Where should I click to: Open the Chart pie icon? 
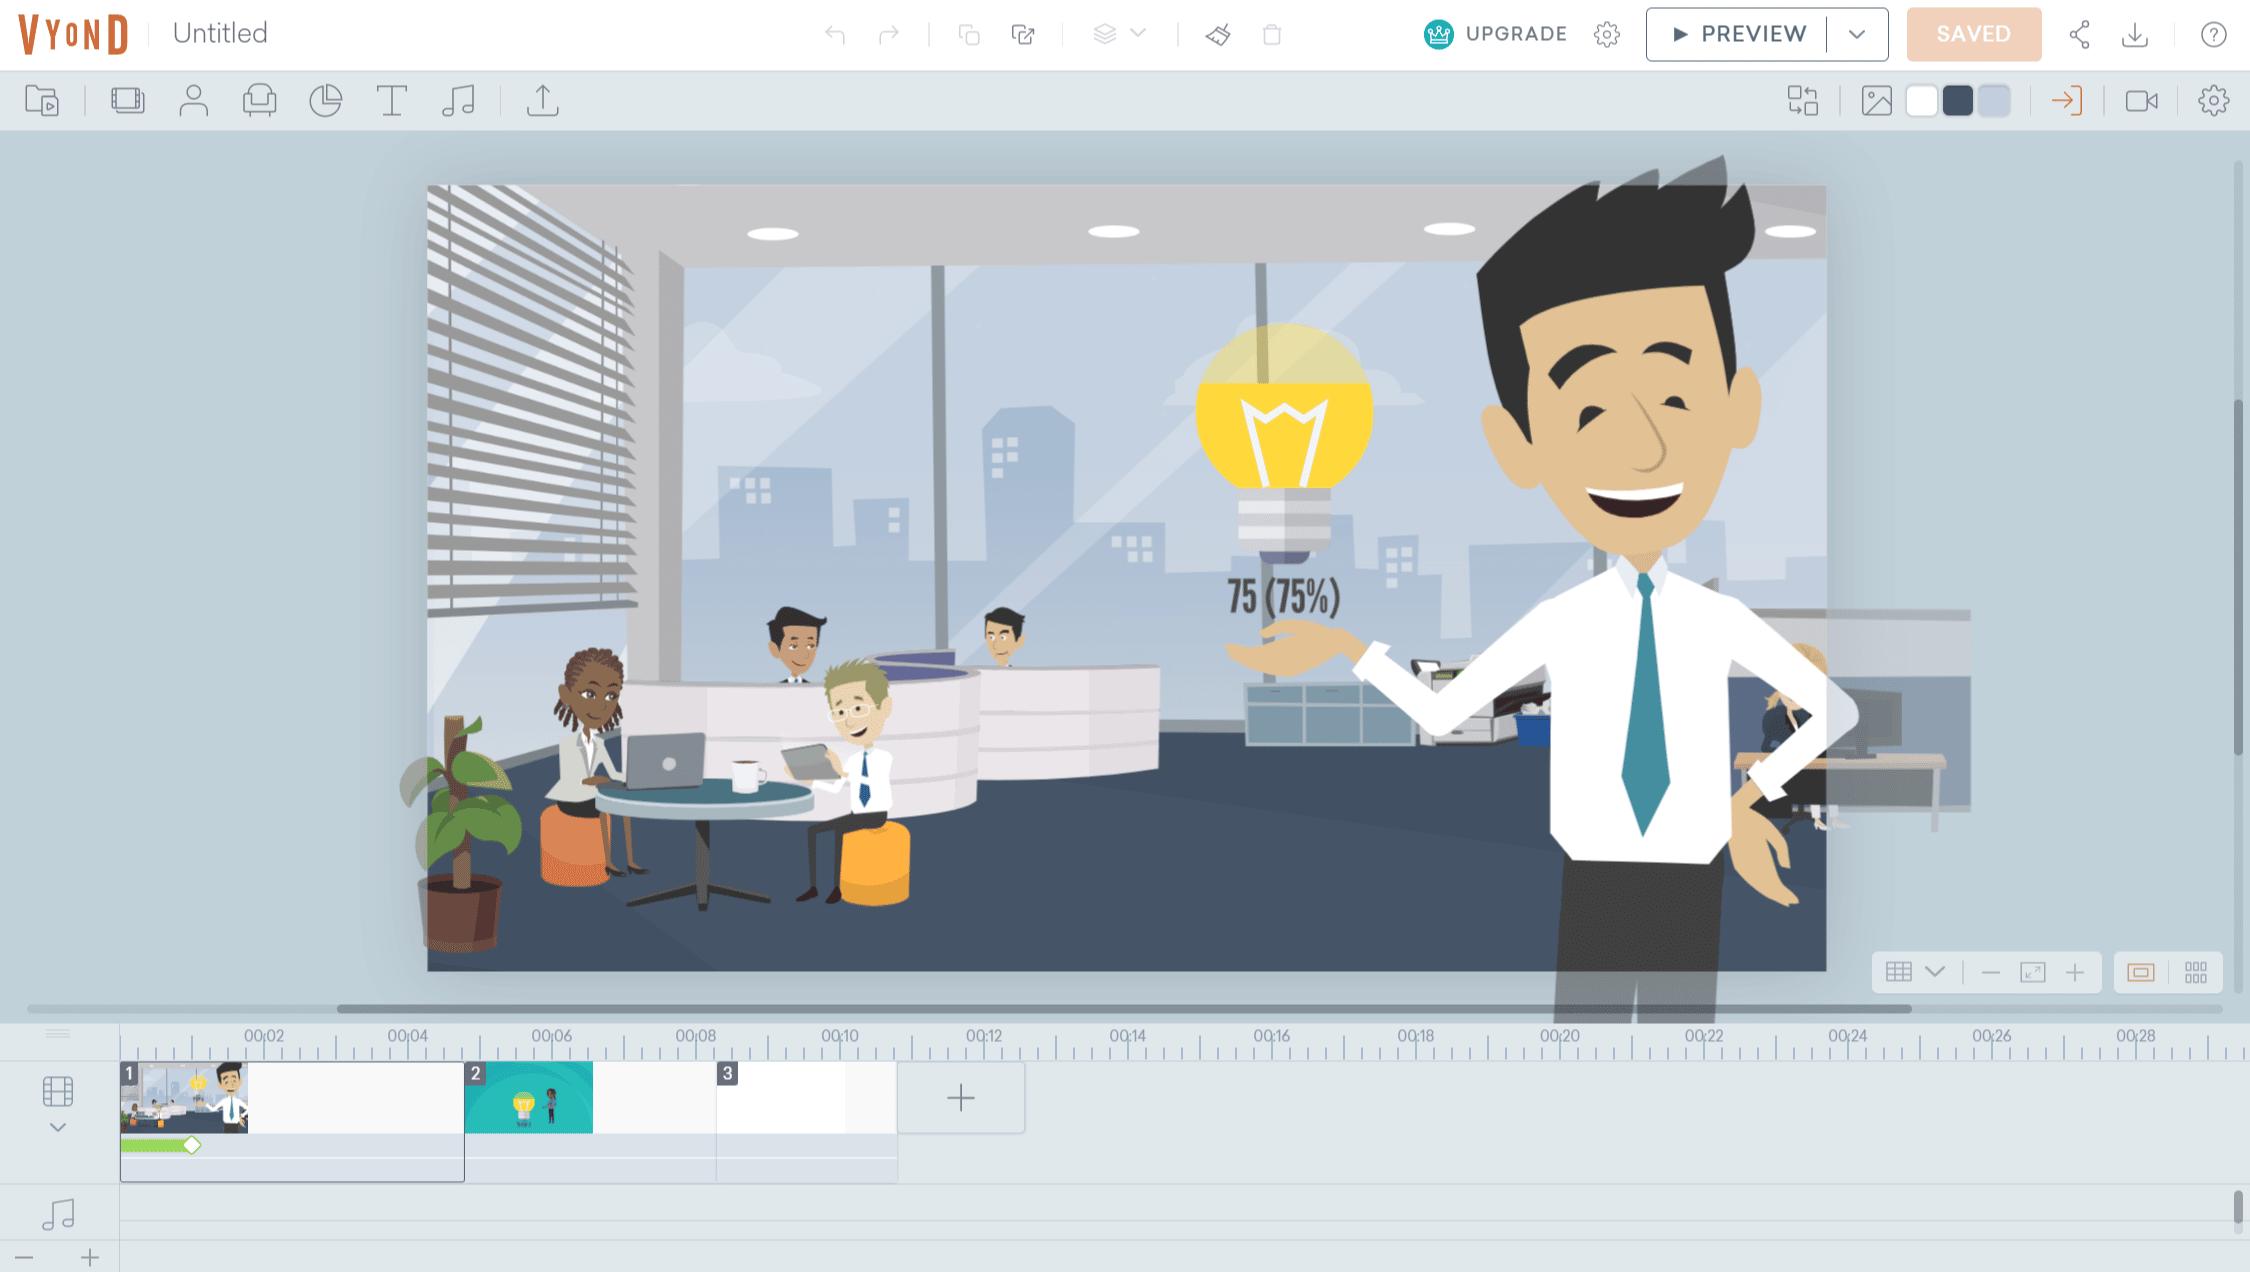tap(325, 101)
